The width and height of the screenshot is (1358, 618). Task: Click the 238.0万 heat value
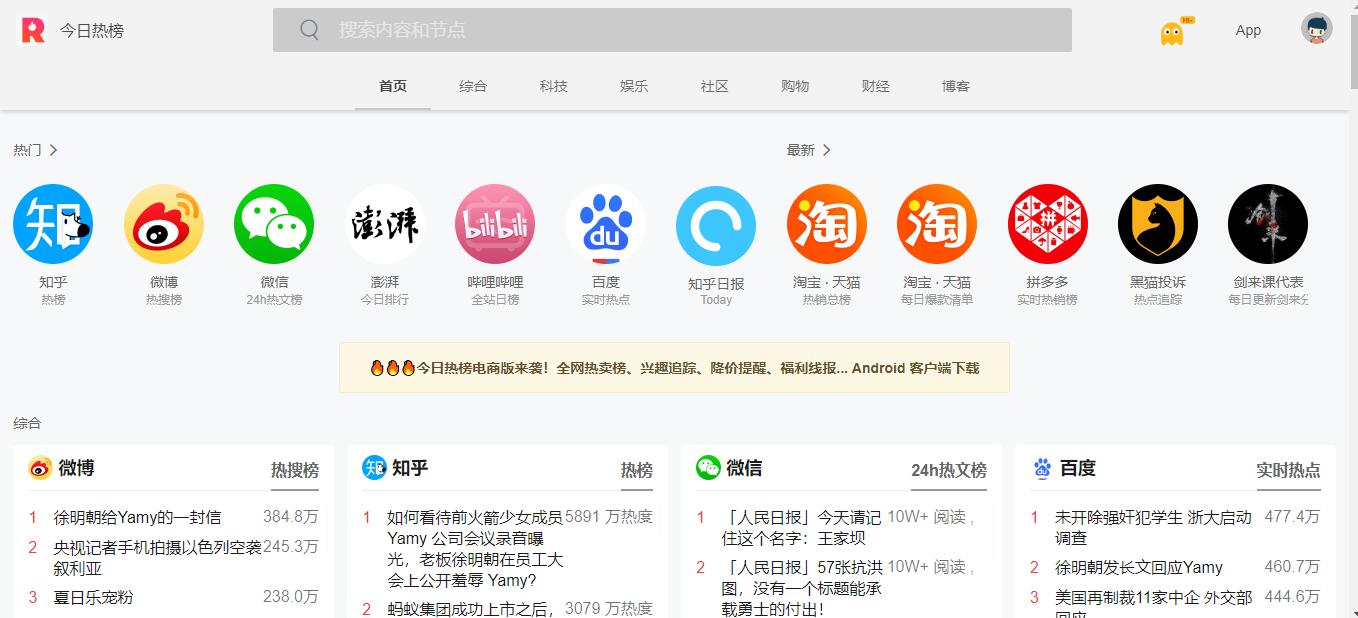pyautogui.click(x=291, y=597)
